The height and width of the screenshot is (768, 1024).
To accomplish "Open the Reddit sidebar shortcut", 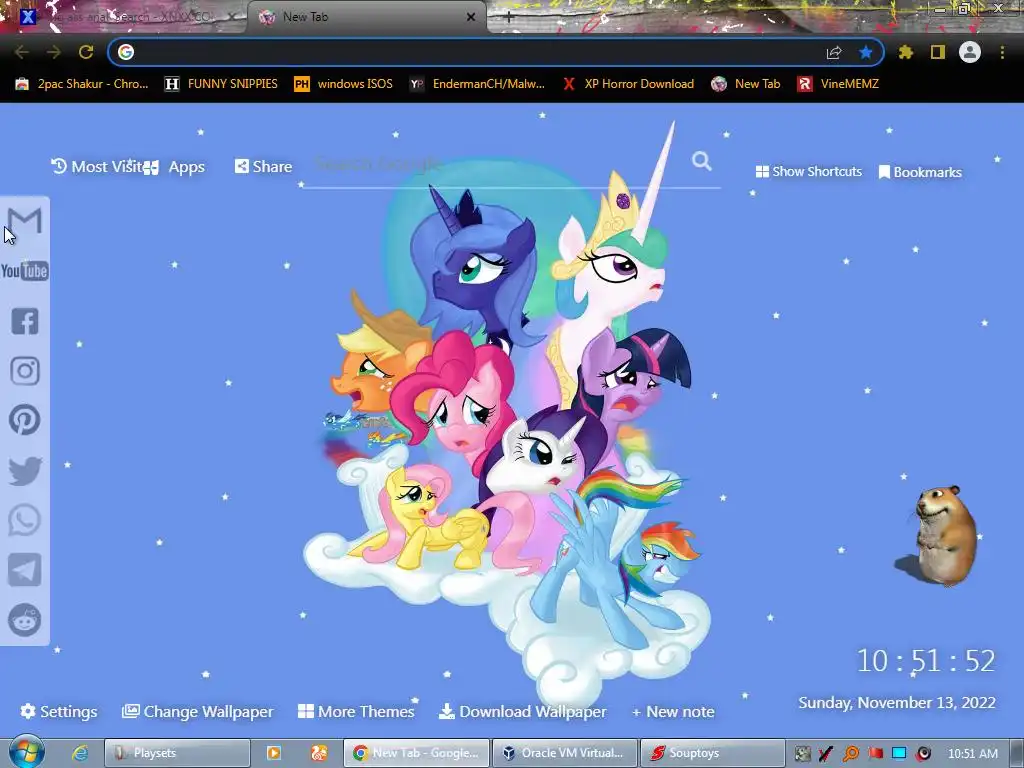I will 25,620.
